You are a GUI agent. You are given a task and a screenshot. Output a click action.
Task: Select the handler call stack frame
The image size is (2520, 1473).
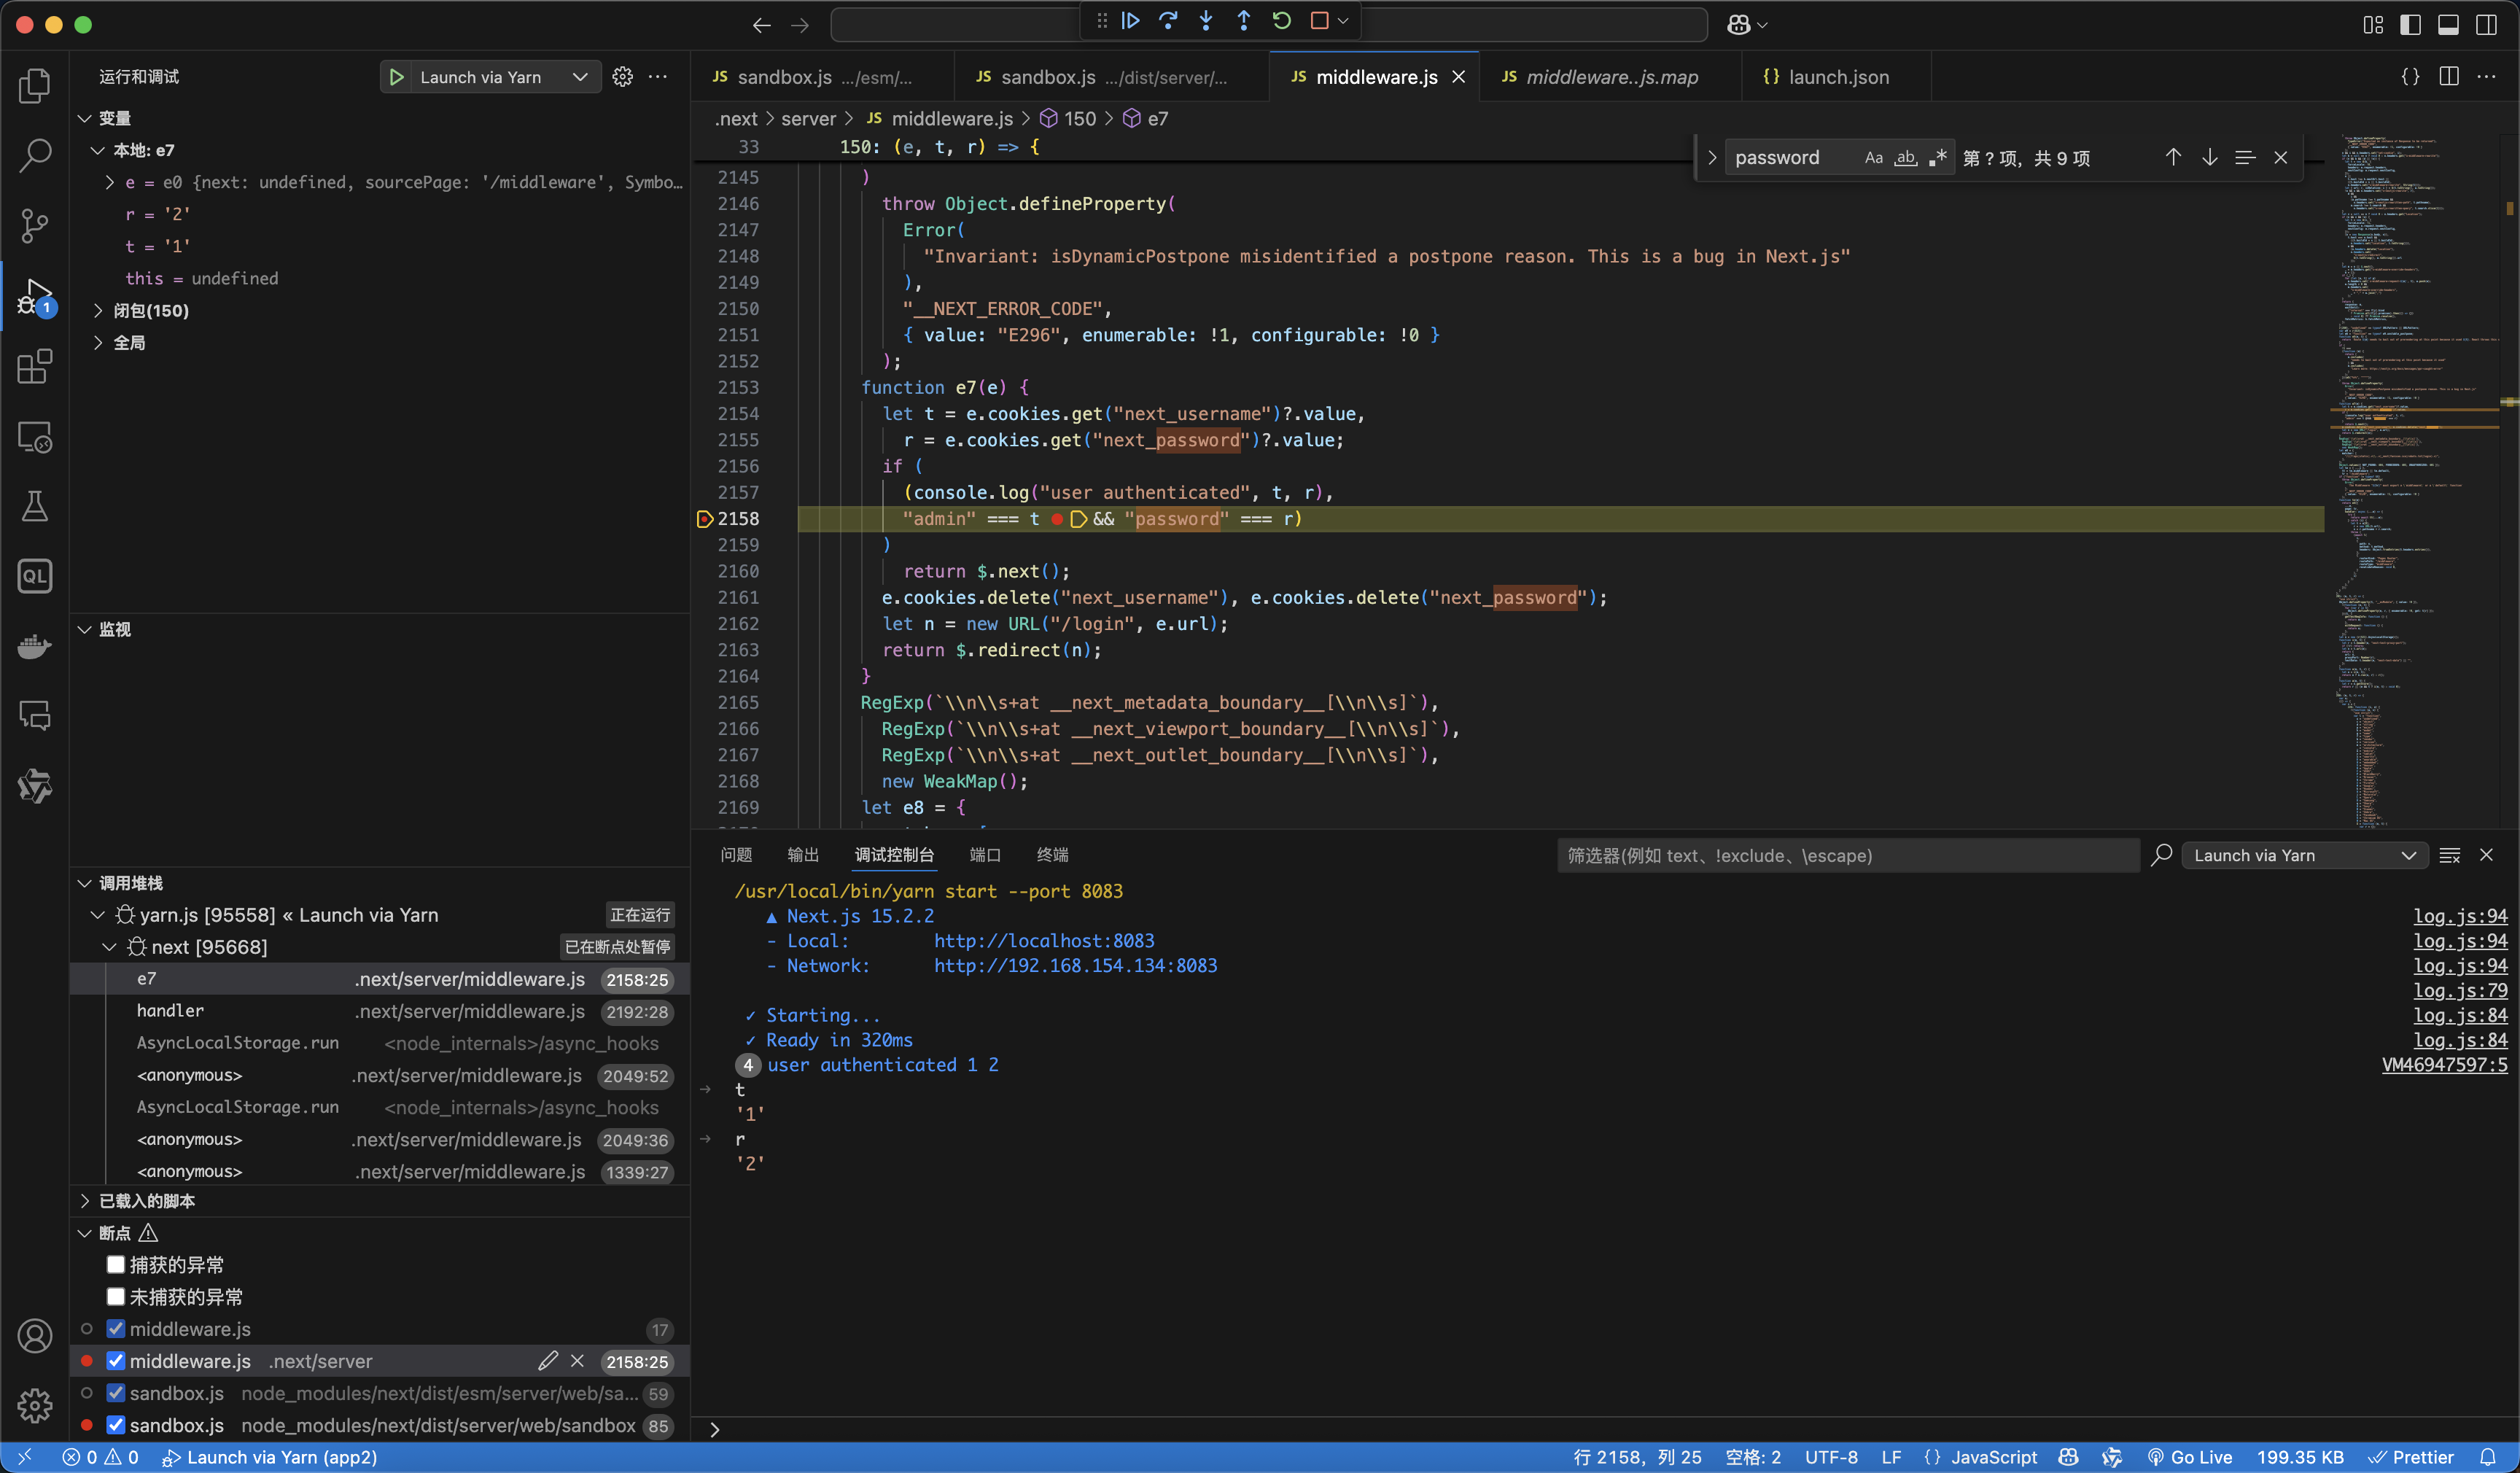coord(380,1011)
